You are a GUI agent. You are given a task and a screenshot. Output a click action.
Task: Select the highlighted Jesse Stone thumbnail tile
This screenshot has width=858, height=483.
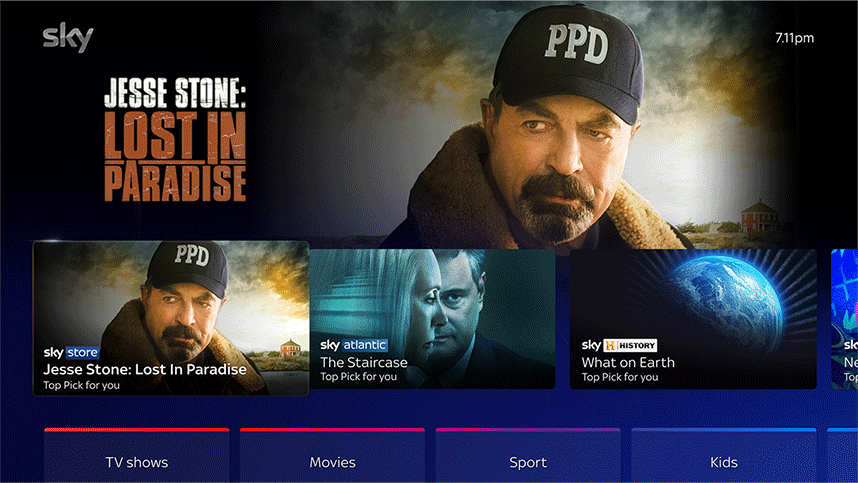pyautogui.click(x=171, y=318)
